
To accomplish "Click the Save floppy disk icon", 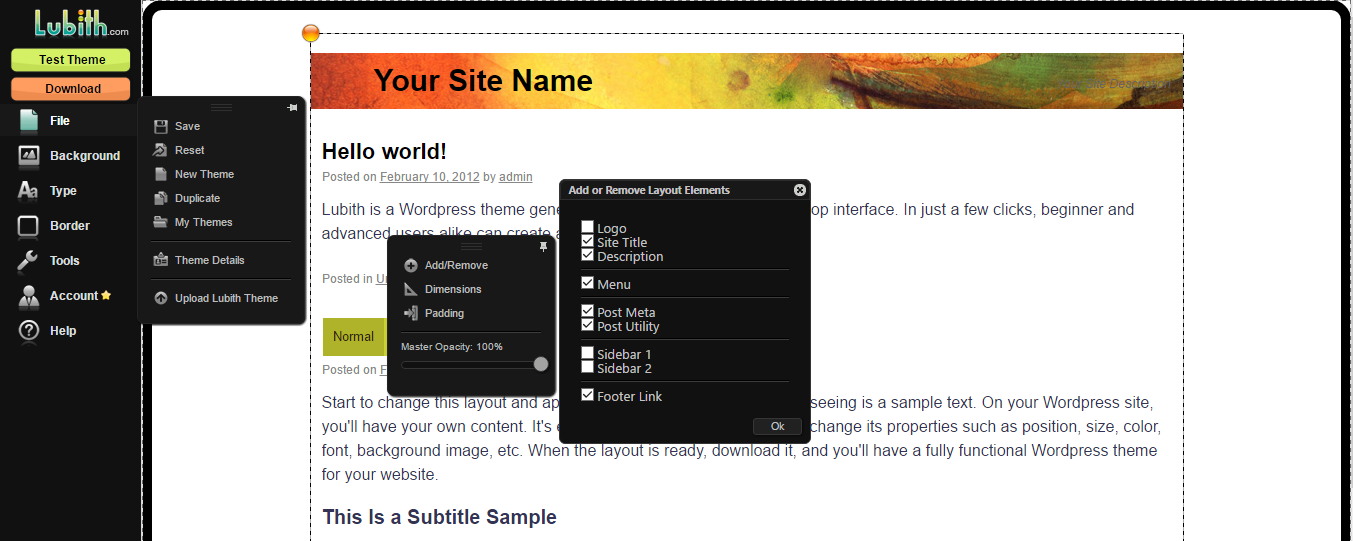I will click(160, 126).
